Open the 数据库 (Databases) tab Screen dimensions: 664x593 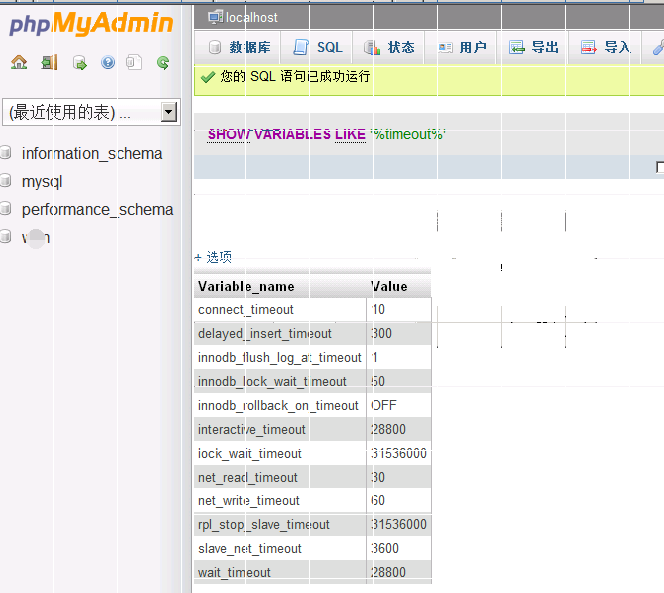tap(239, 47)
